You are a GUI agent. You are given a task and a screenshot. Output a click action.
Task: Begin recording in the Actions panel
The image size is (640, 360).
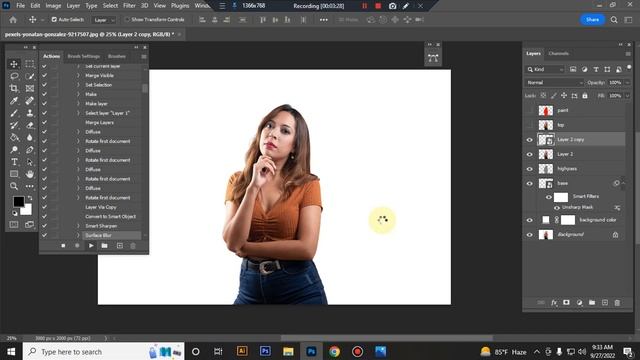click(x=77, y=246)
